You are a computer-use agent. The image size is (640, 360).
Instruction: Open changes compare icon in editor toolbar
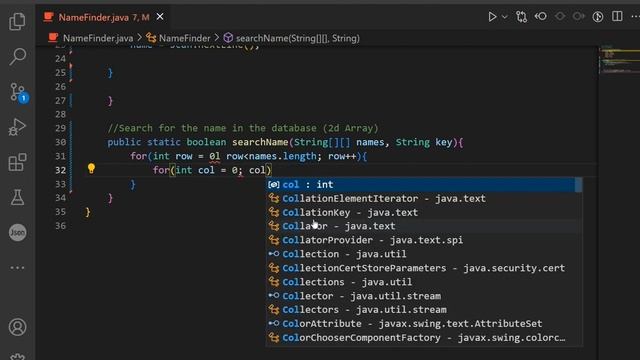[521, 17]
